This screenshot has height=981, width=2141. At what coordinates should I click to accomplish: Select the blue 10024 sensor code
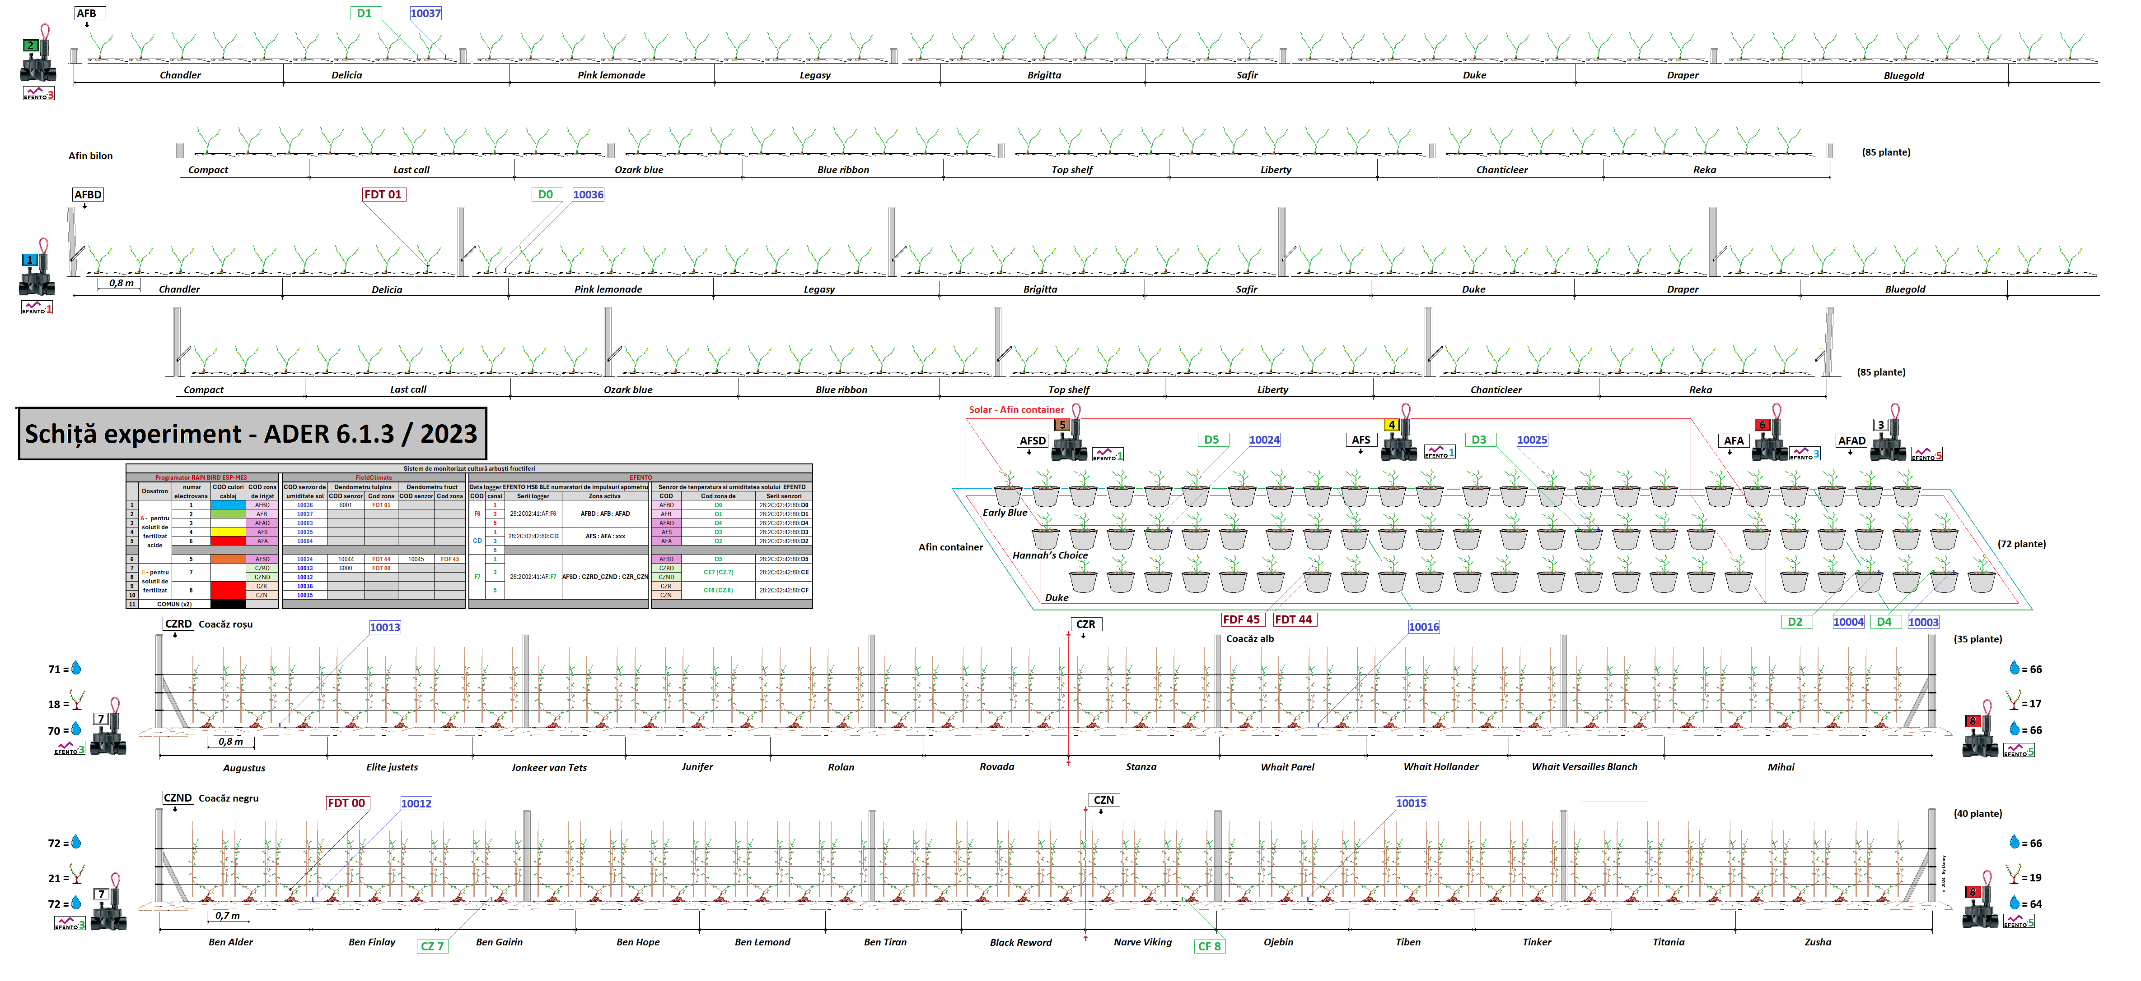[1264, 440]
